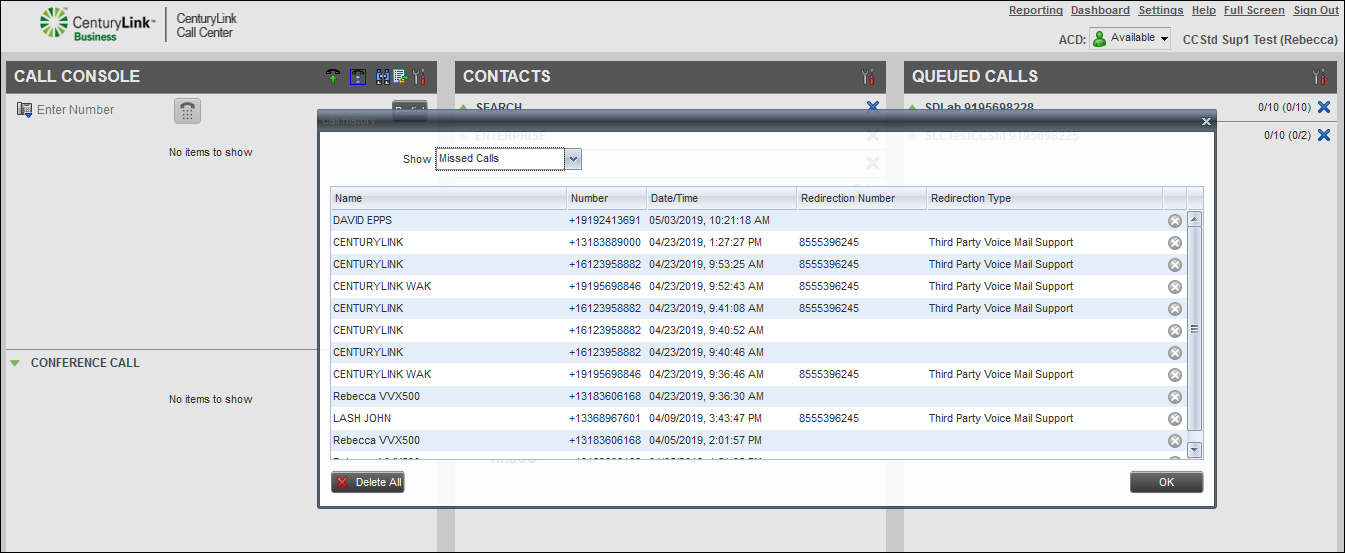
Task: Delete the 04/05/2019 Rebecca VVX500 entry
Action: [x=1175, y=441]
